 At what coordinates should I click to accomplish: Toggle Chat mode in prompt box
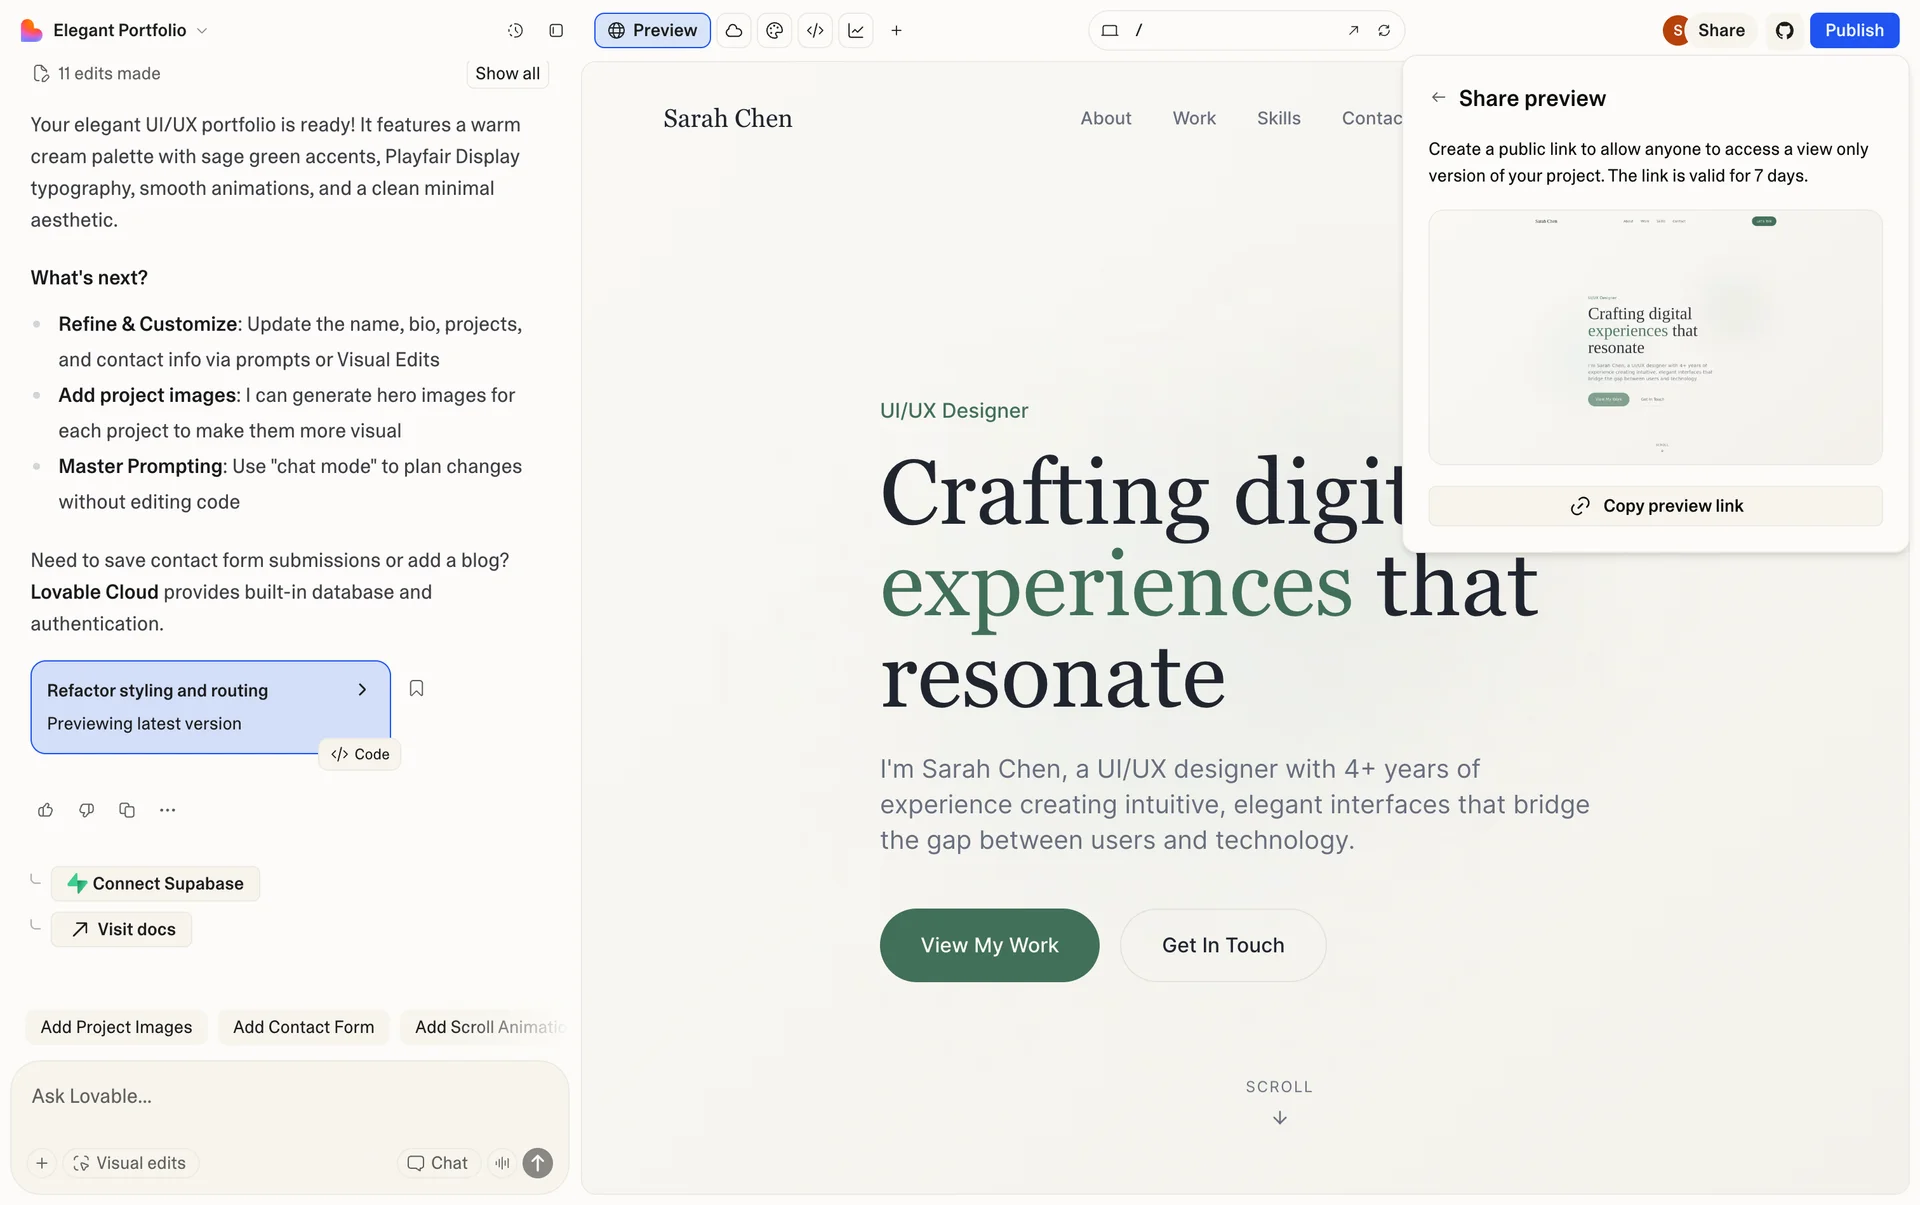point(438,1163)
